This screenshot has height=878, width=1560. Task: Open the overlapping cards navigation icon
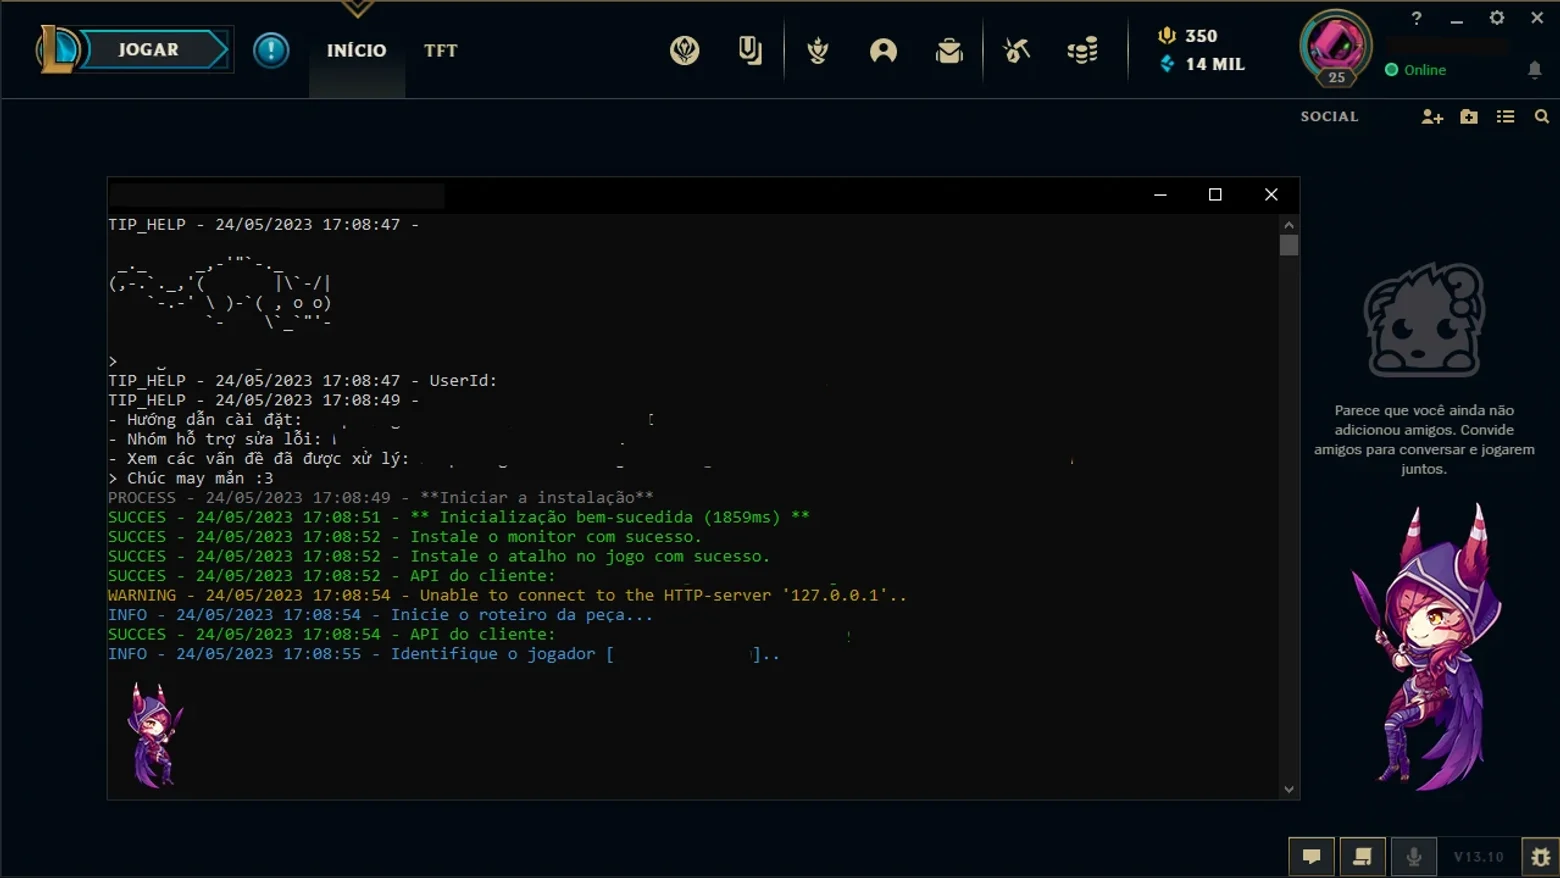pos(750,50)
